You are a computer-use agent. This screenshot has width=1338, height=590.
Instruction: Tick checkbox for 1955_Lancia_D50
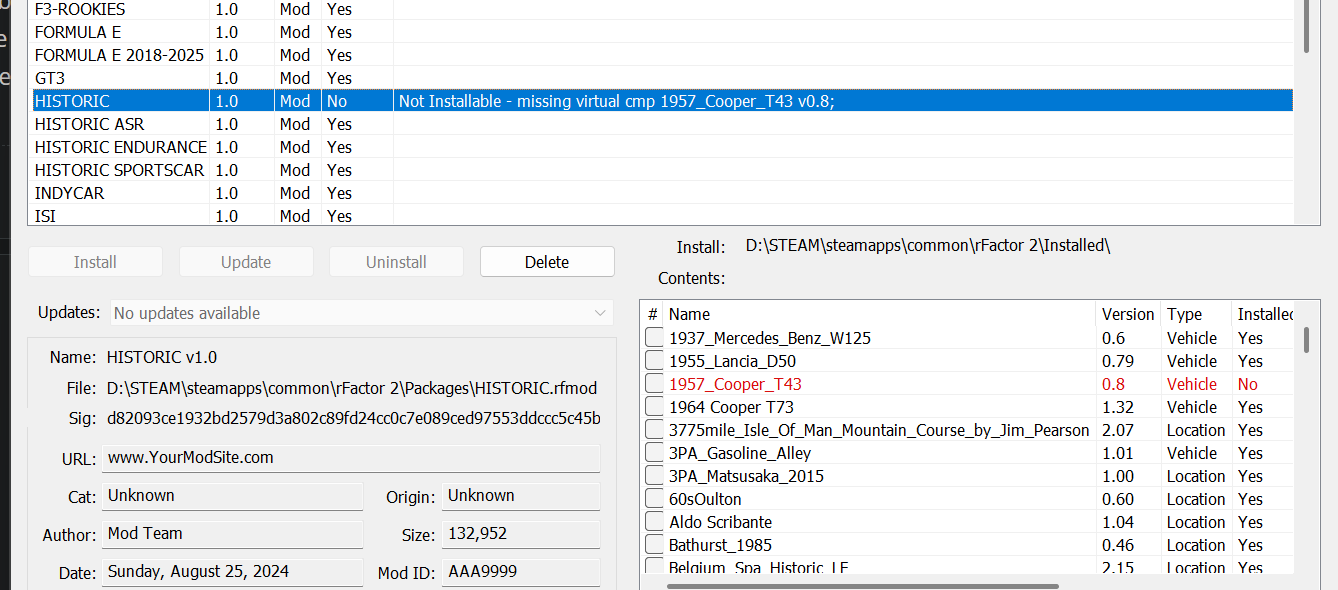point(654,361)
